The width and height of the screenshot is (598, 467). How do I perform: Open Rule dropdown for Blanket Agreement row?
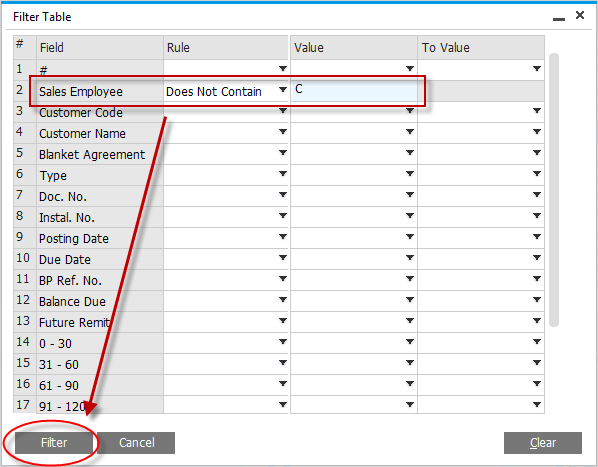[283, 153]
